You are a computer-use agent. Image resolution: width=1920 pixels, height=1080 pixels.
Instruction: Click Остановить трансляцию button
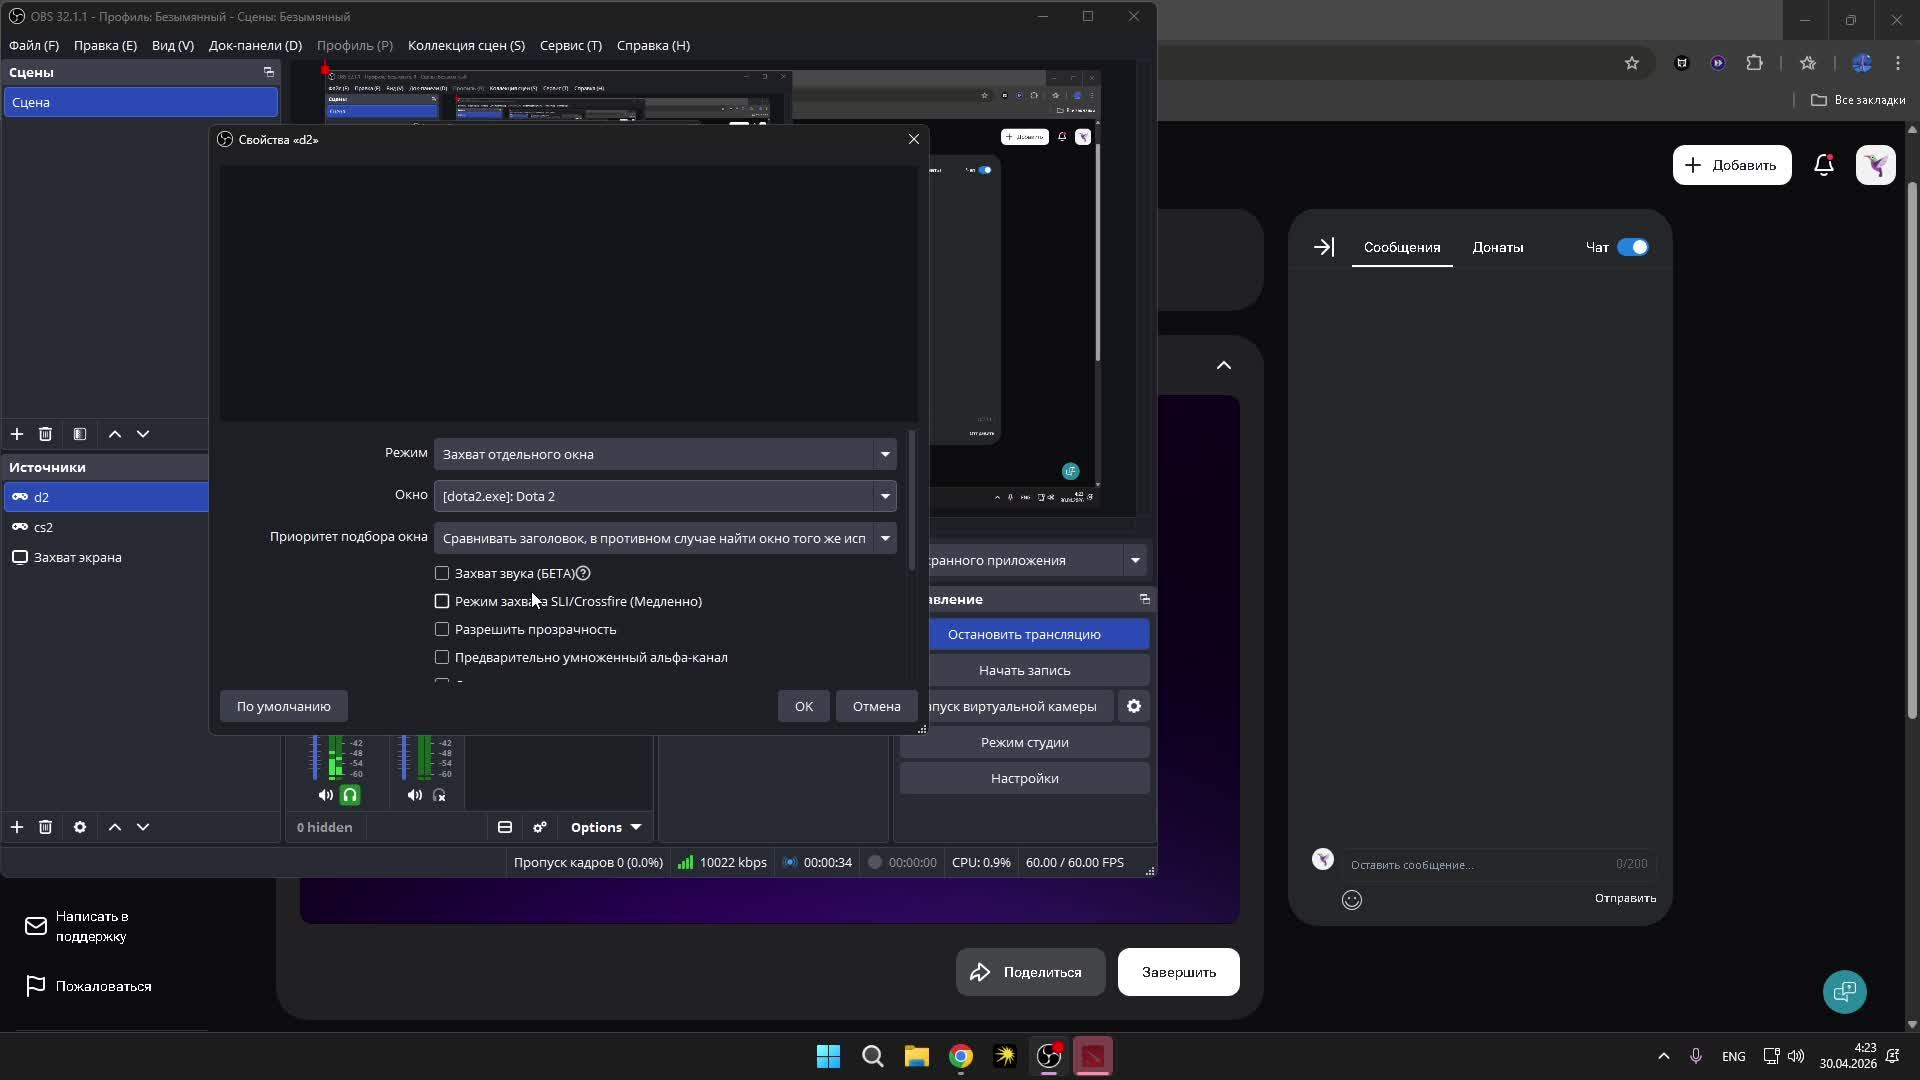[x=1024, y=634]
